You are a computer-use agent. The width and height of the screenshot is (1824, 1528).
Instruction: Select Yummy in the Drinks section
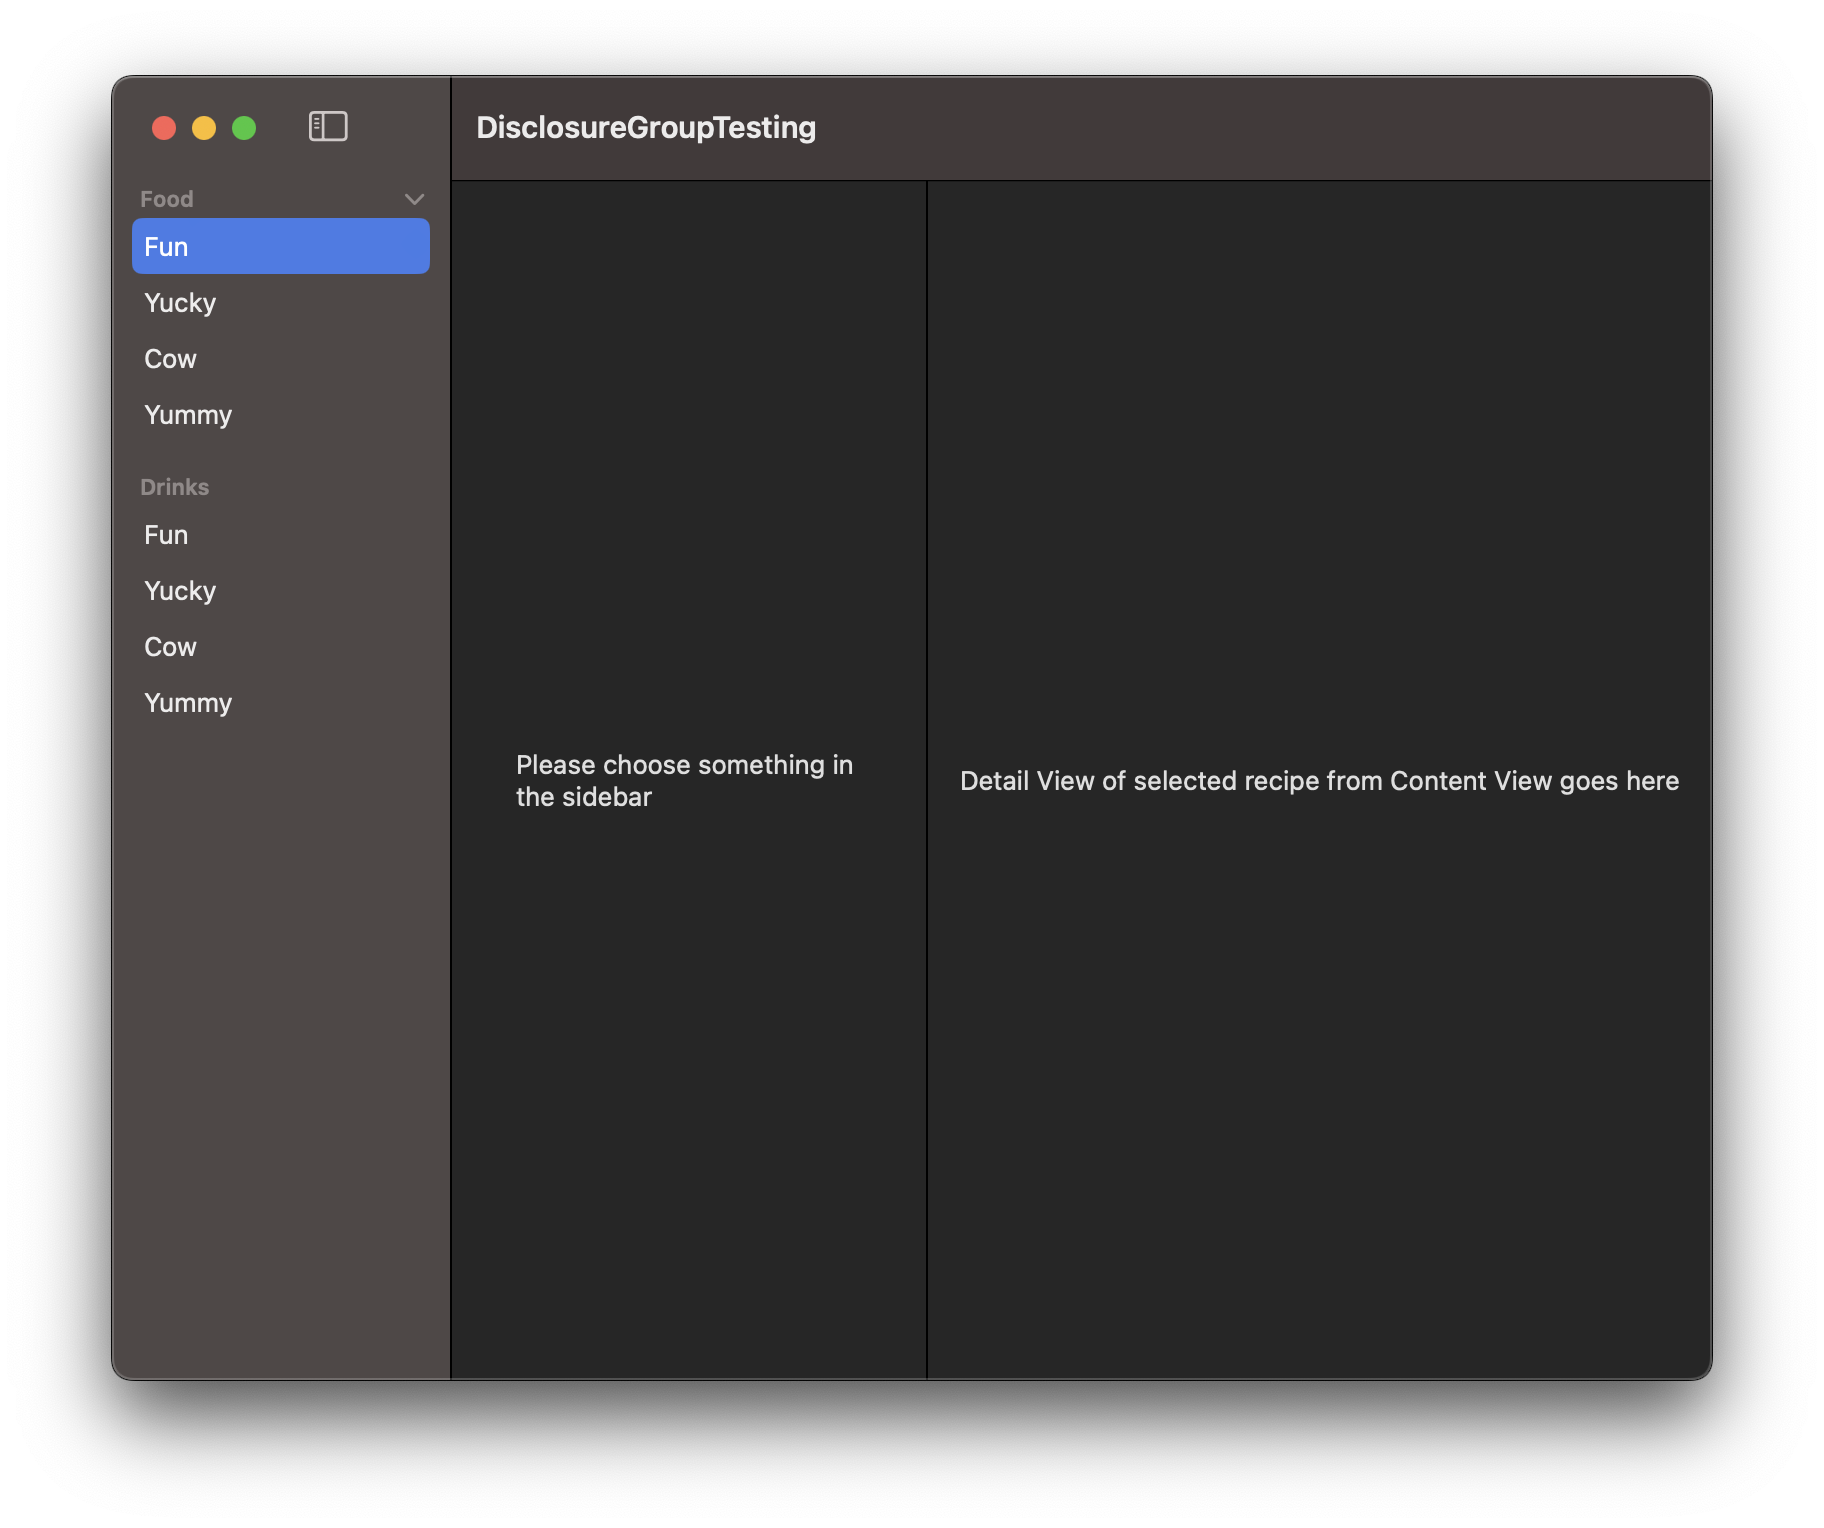pos(188,703)
